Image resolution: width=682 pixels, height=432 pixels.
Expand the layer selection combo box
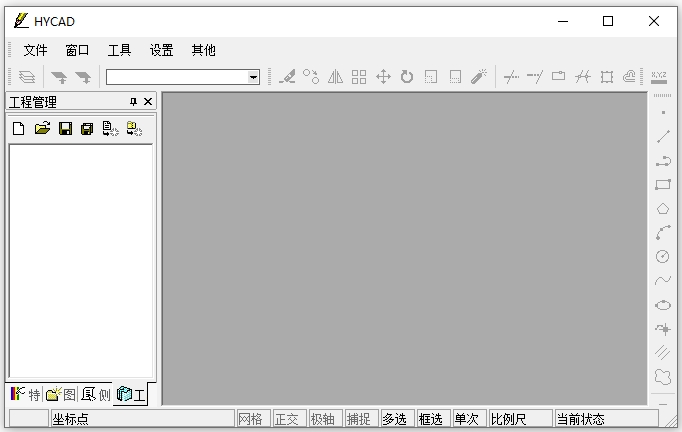click(253, 77)
